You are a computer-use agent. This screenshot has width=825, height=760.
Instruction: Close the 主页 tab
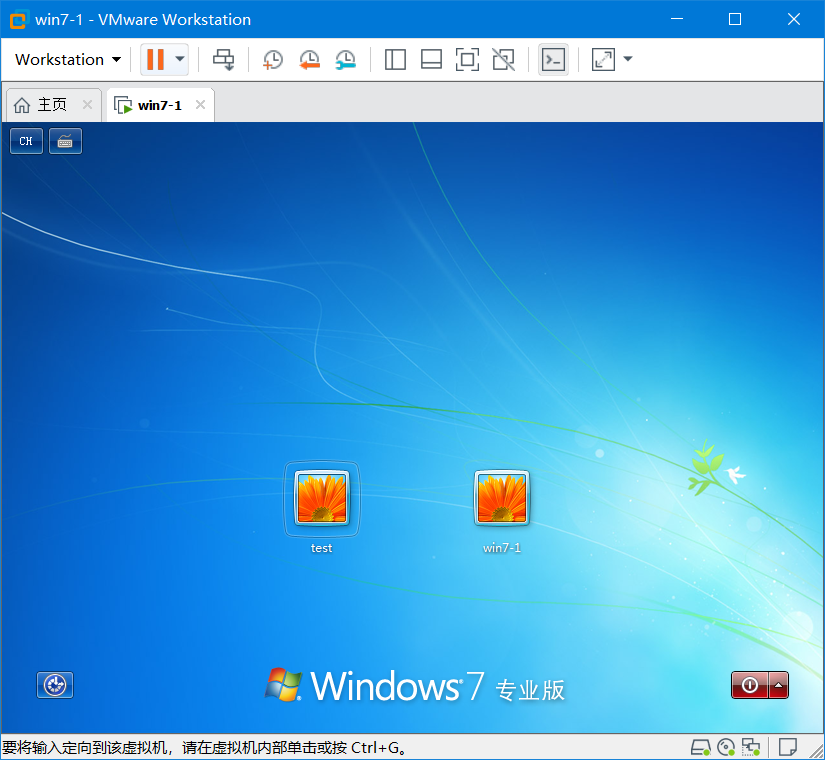[x=87, y=105]
